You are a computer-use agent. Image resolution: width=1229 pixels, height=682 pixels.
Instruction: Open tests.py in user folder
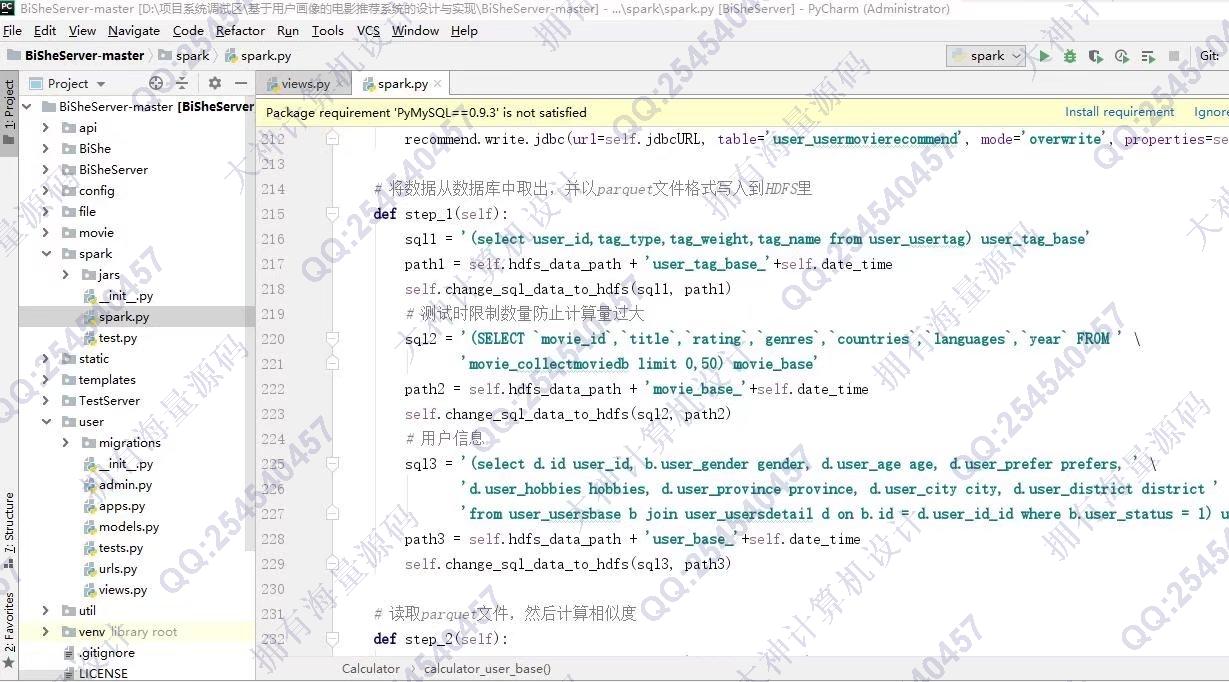[121, 548]
